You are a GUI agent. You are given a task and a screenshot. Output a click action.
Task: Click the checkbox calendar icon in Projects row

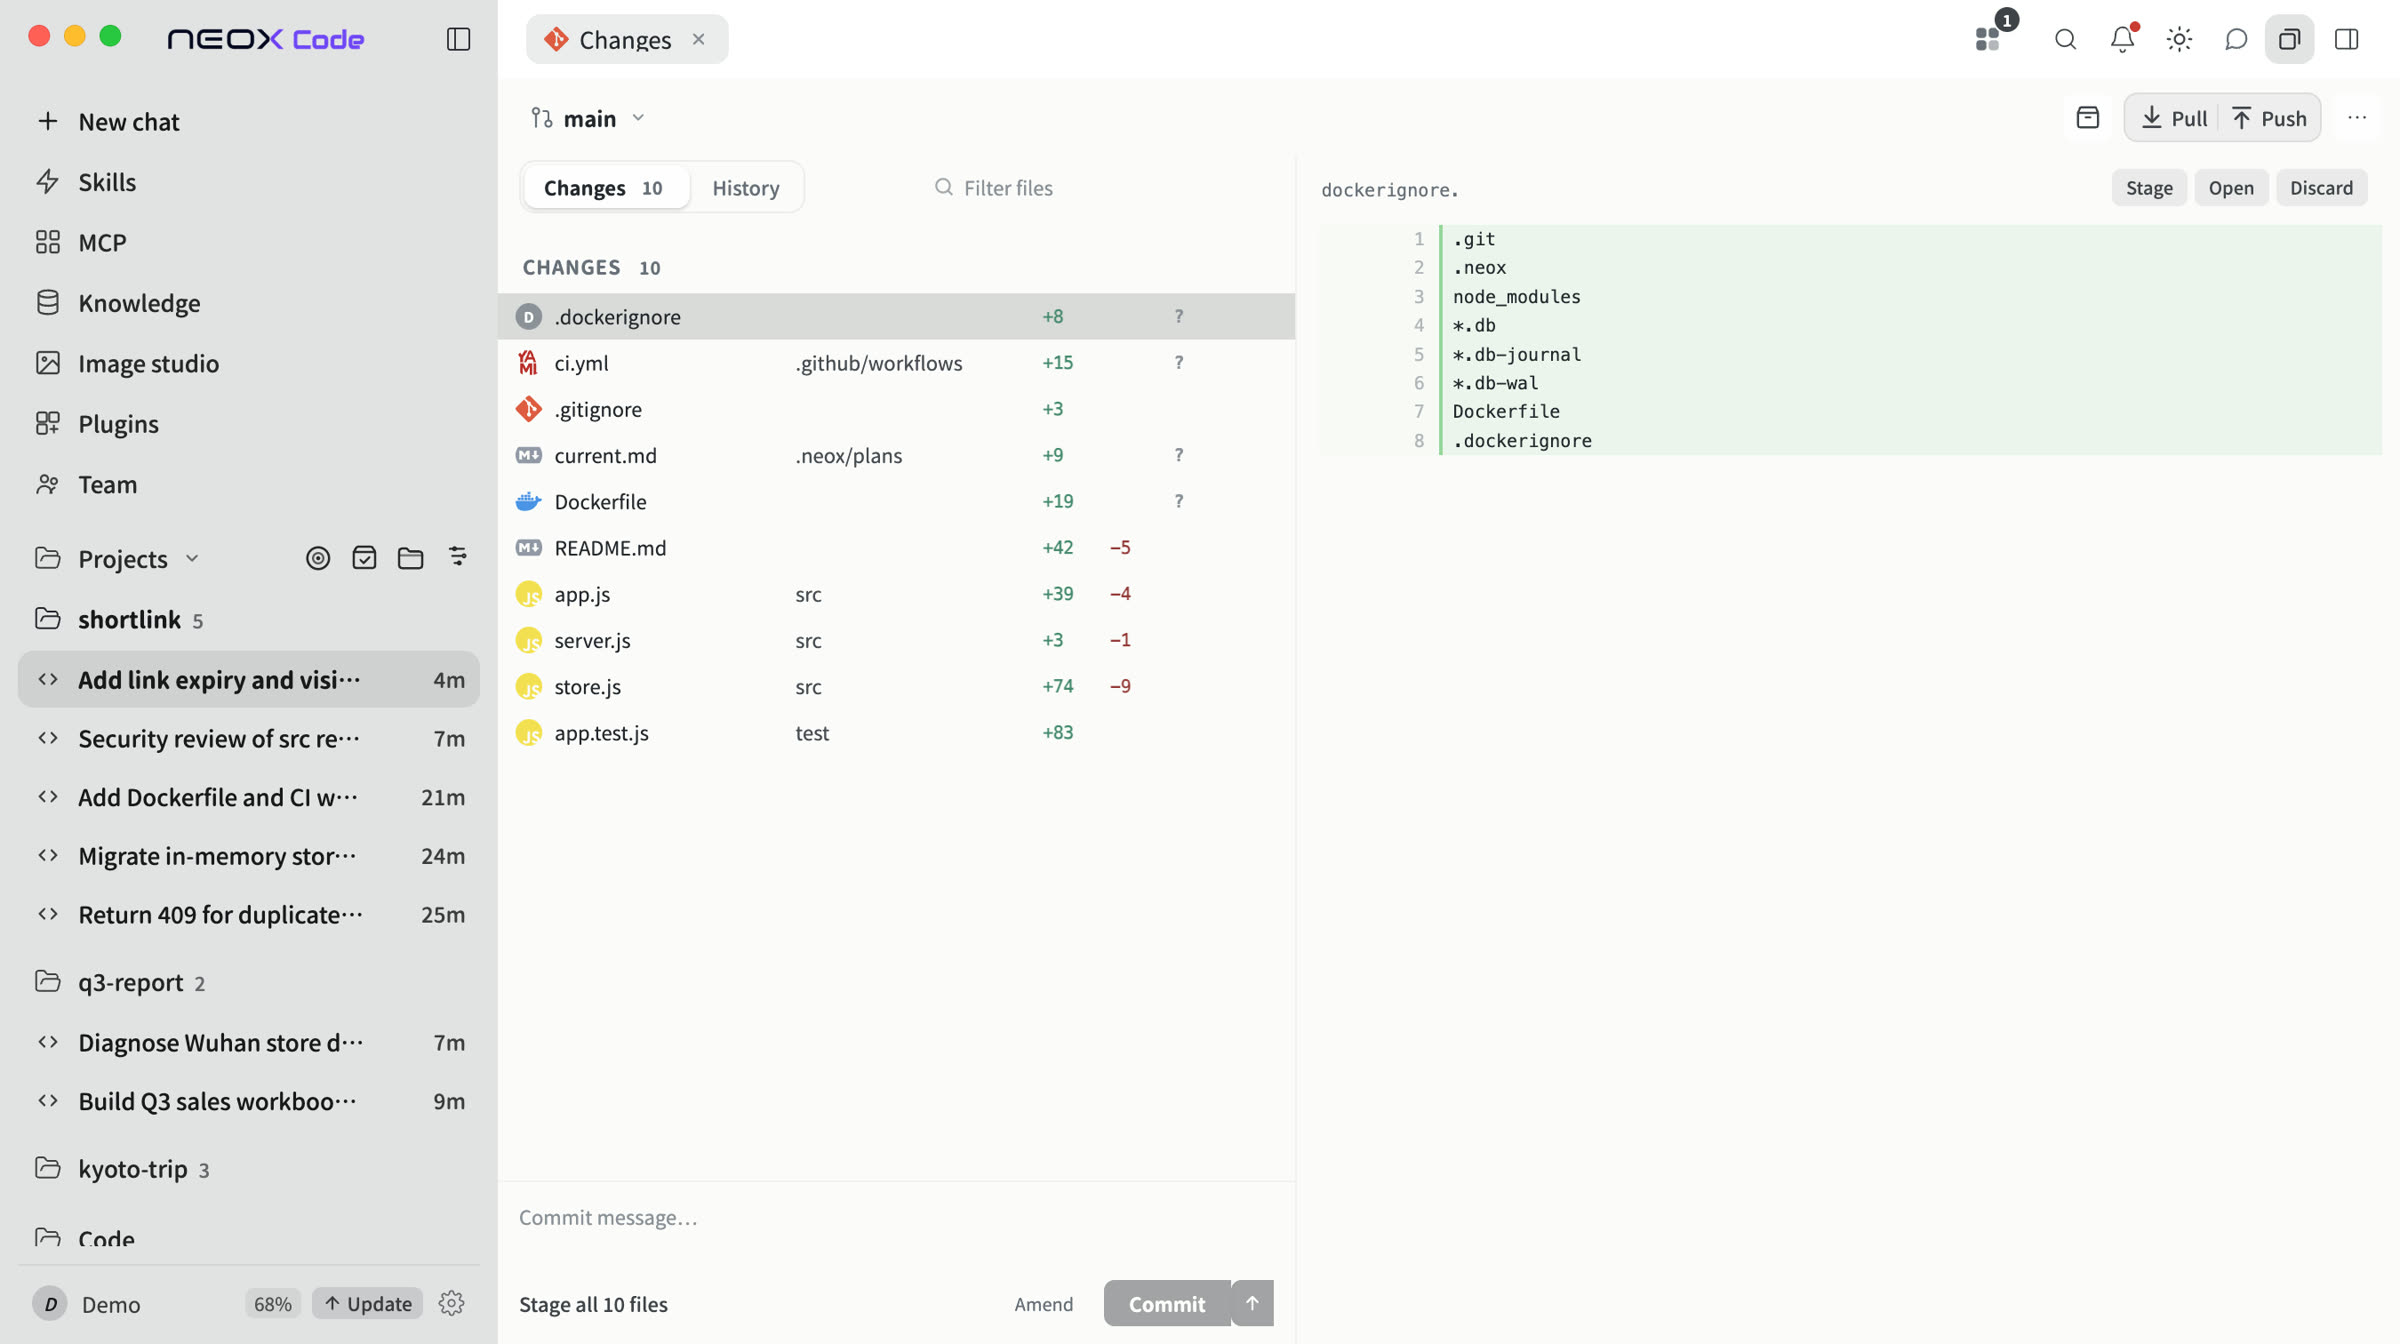pyautogui.click(x=364, y=558)
